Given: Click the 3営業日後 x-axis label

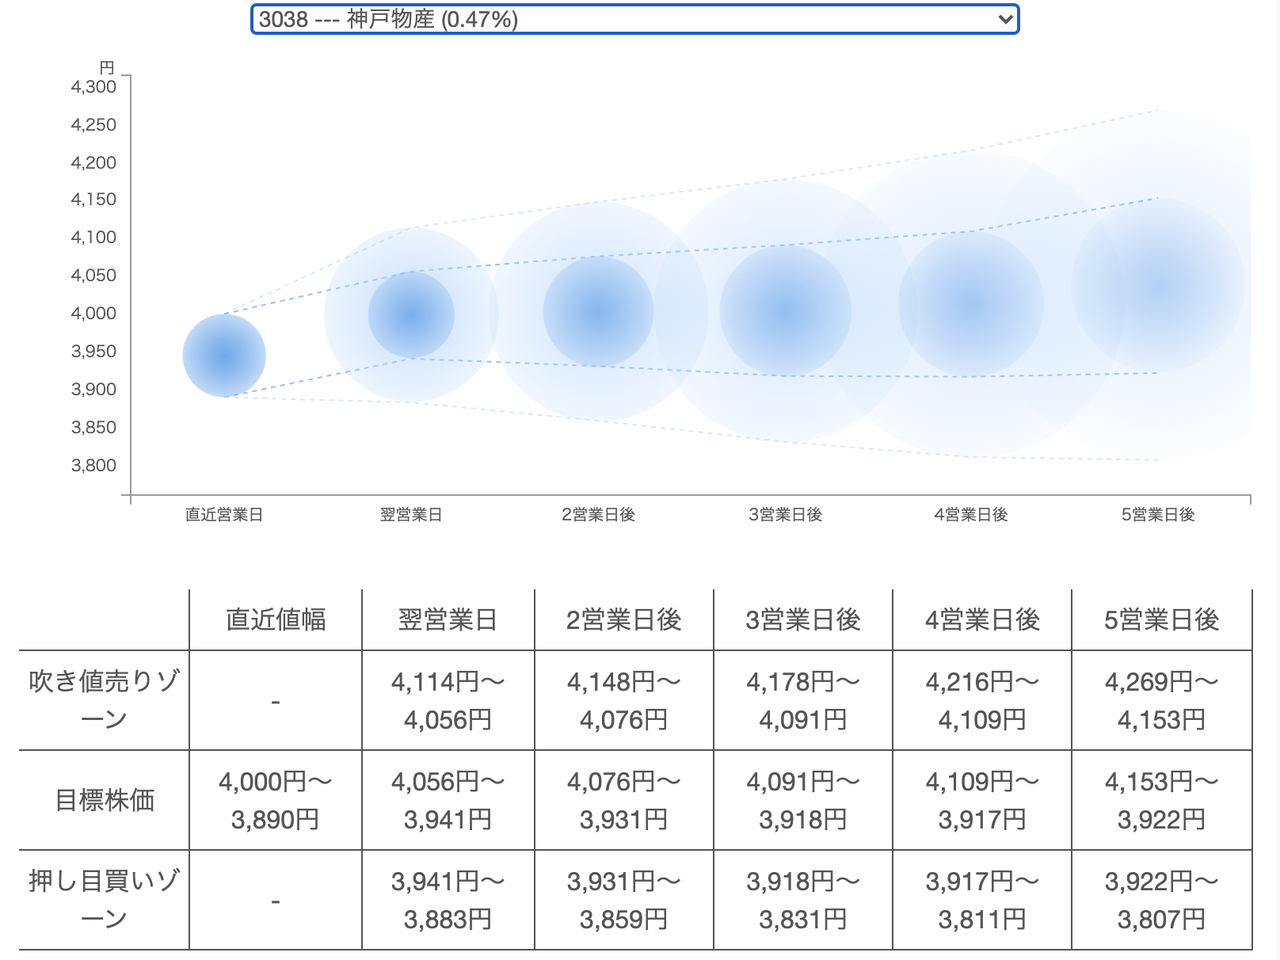Looking at the screenshot, I should click(x=785, y=514).
